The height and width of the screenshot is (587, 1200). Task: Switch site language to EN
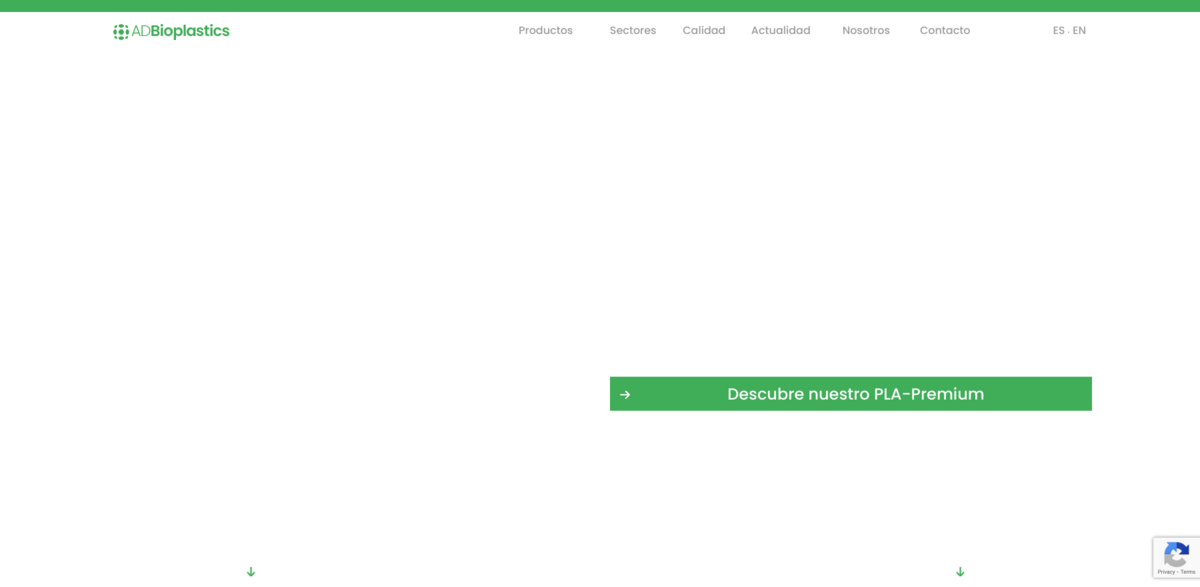coord(1079,31)
